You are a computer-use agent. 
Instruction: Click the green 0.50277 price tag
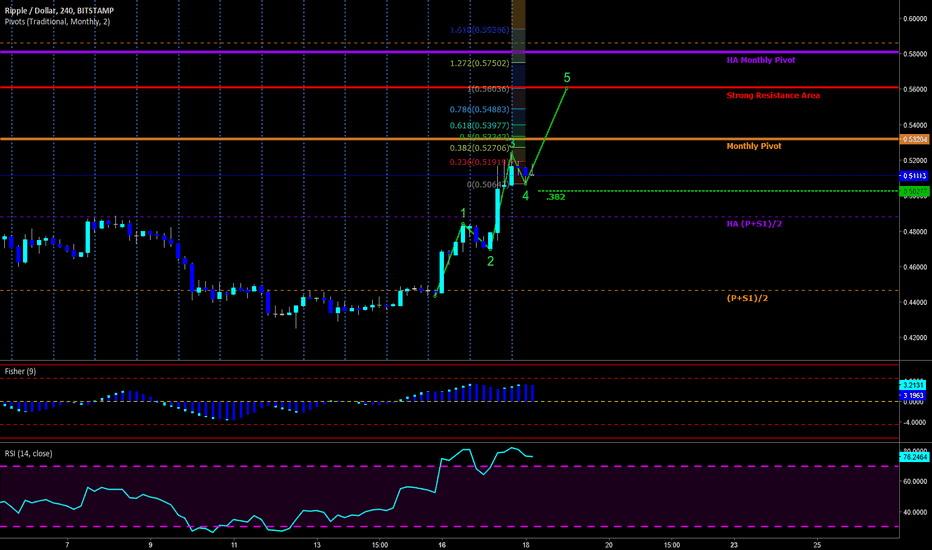tap(915, 191)
